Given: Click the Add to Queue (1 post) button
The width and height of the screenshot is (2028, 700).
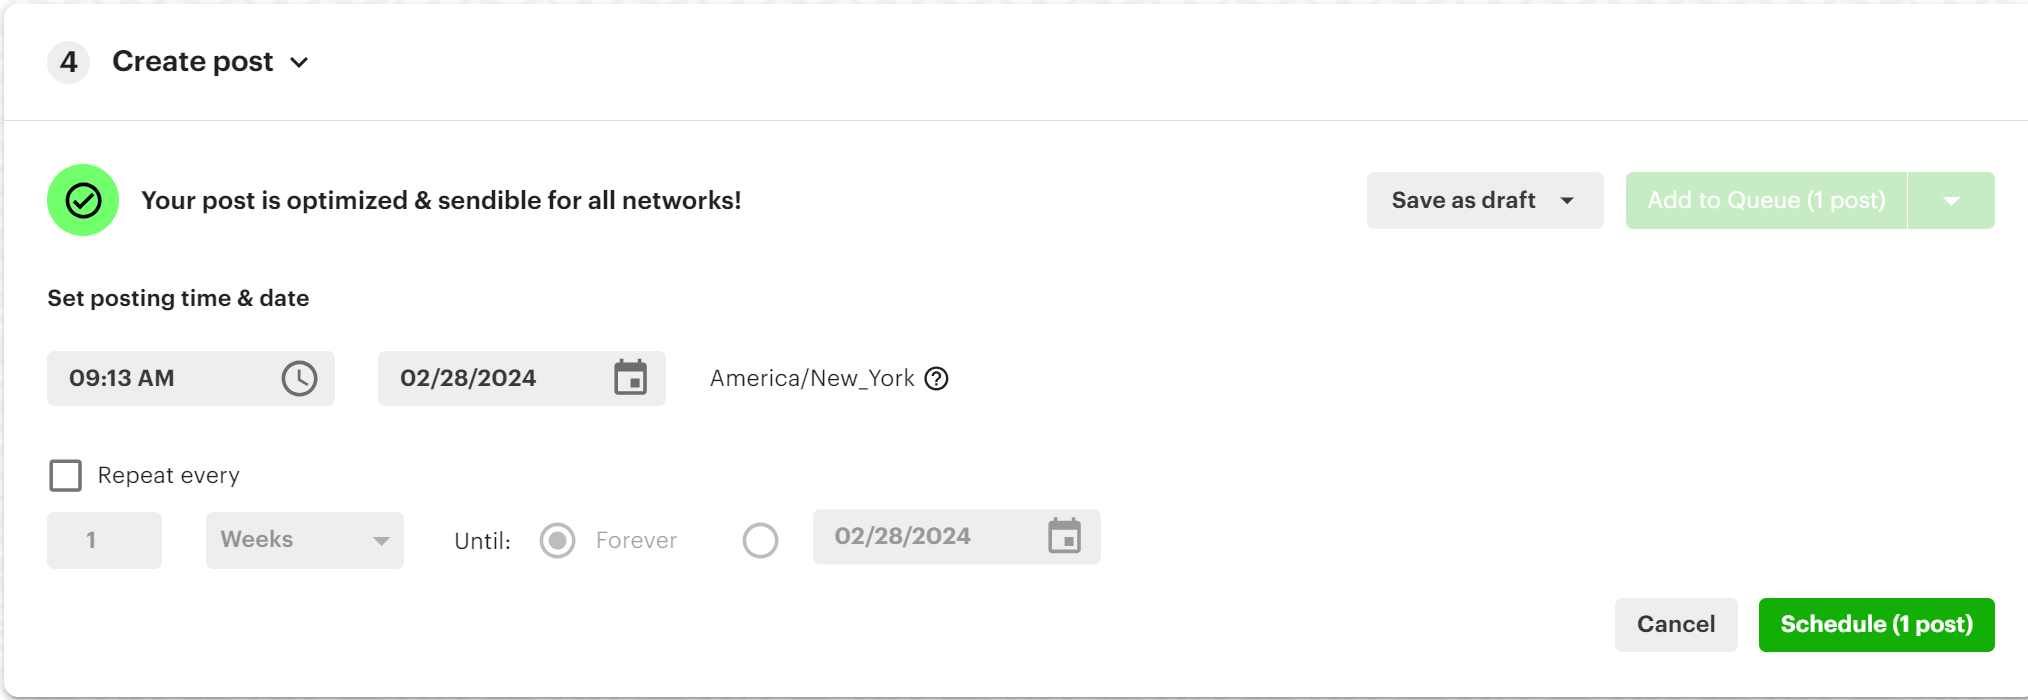Looking at the screenshot, I should 1765,200.
